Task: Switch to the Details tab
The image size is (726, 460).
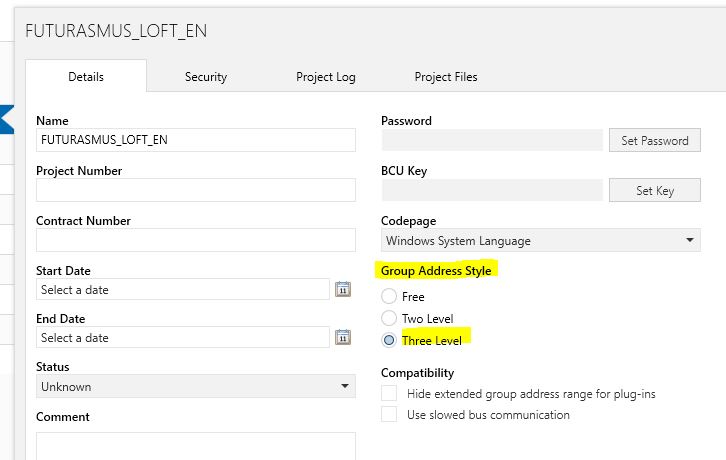Action: pos(86,77)
